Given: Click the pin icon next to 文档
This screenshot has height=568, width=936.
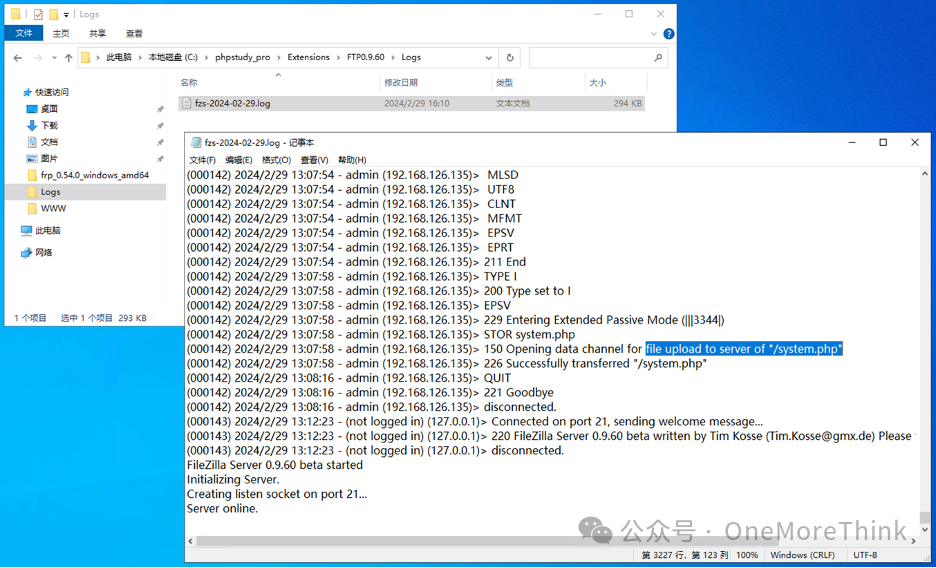Looking at the screenshot, I should (x=160, y=143).
